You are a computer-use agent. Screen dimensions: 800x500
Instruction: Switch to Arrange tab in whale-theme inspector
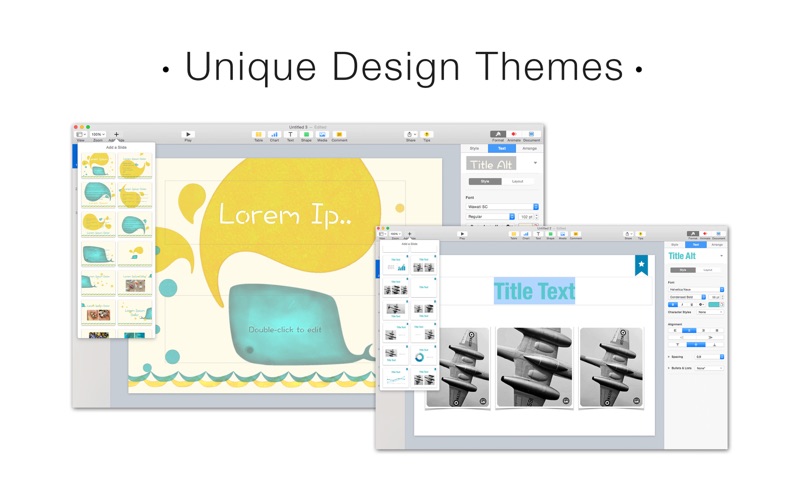pos(529,148)
